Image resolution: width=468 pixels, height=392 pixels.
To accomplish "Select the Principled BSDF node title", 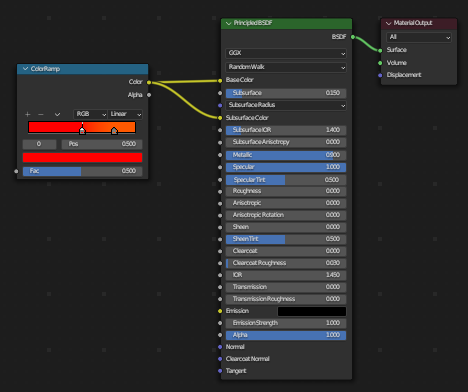I will point(253,23).
